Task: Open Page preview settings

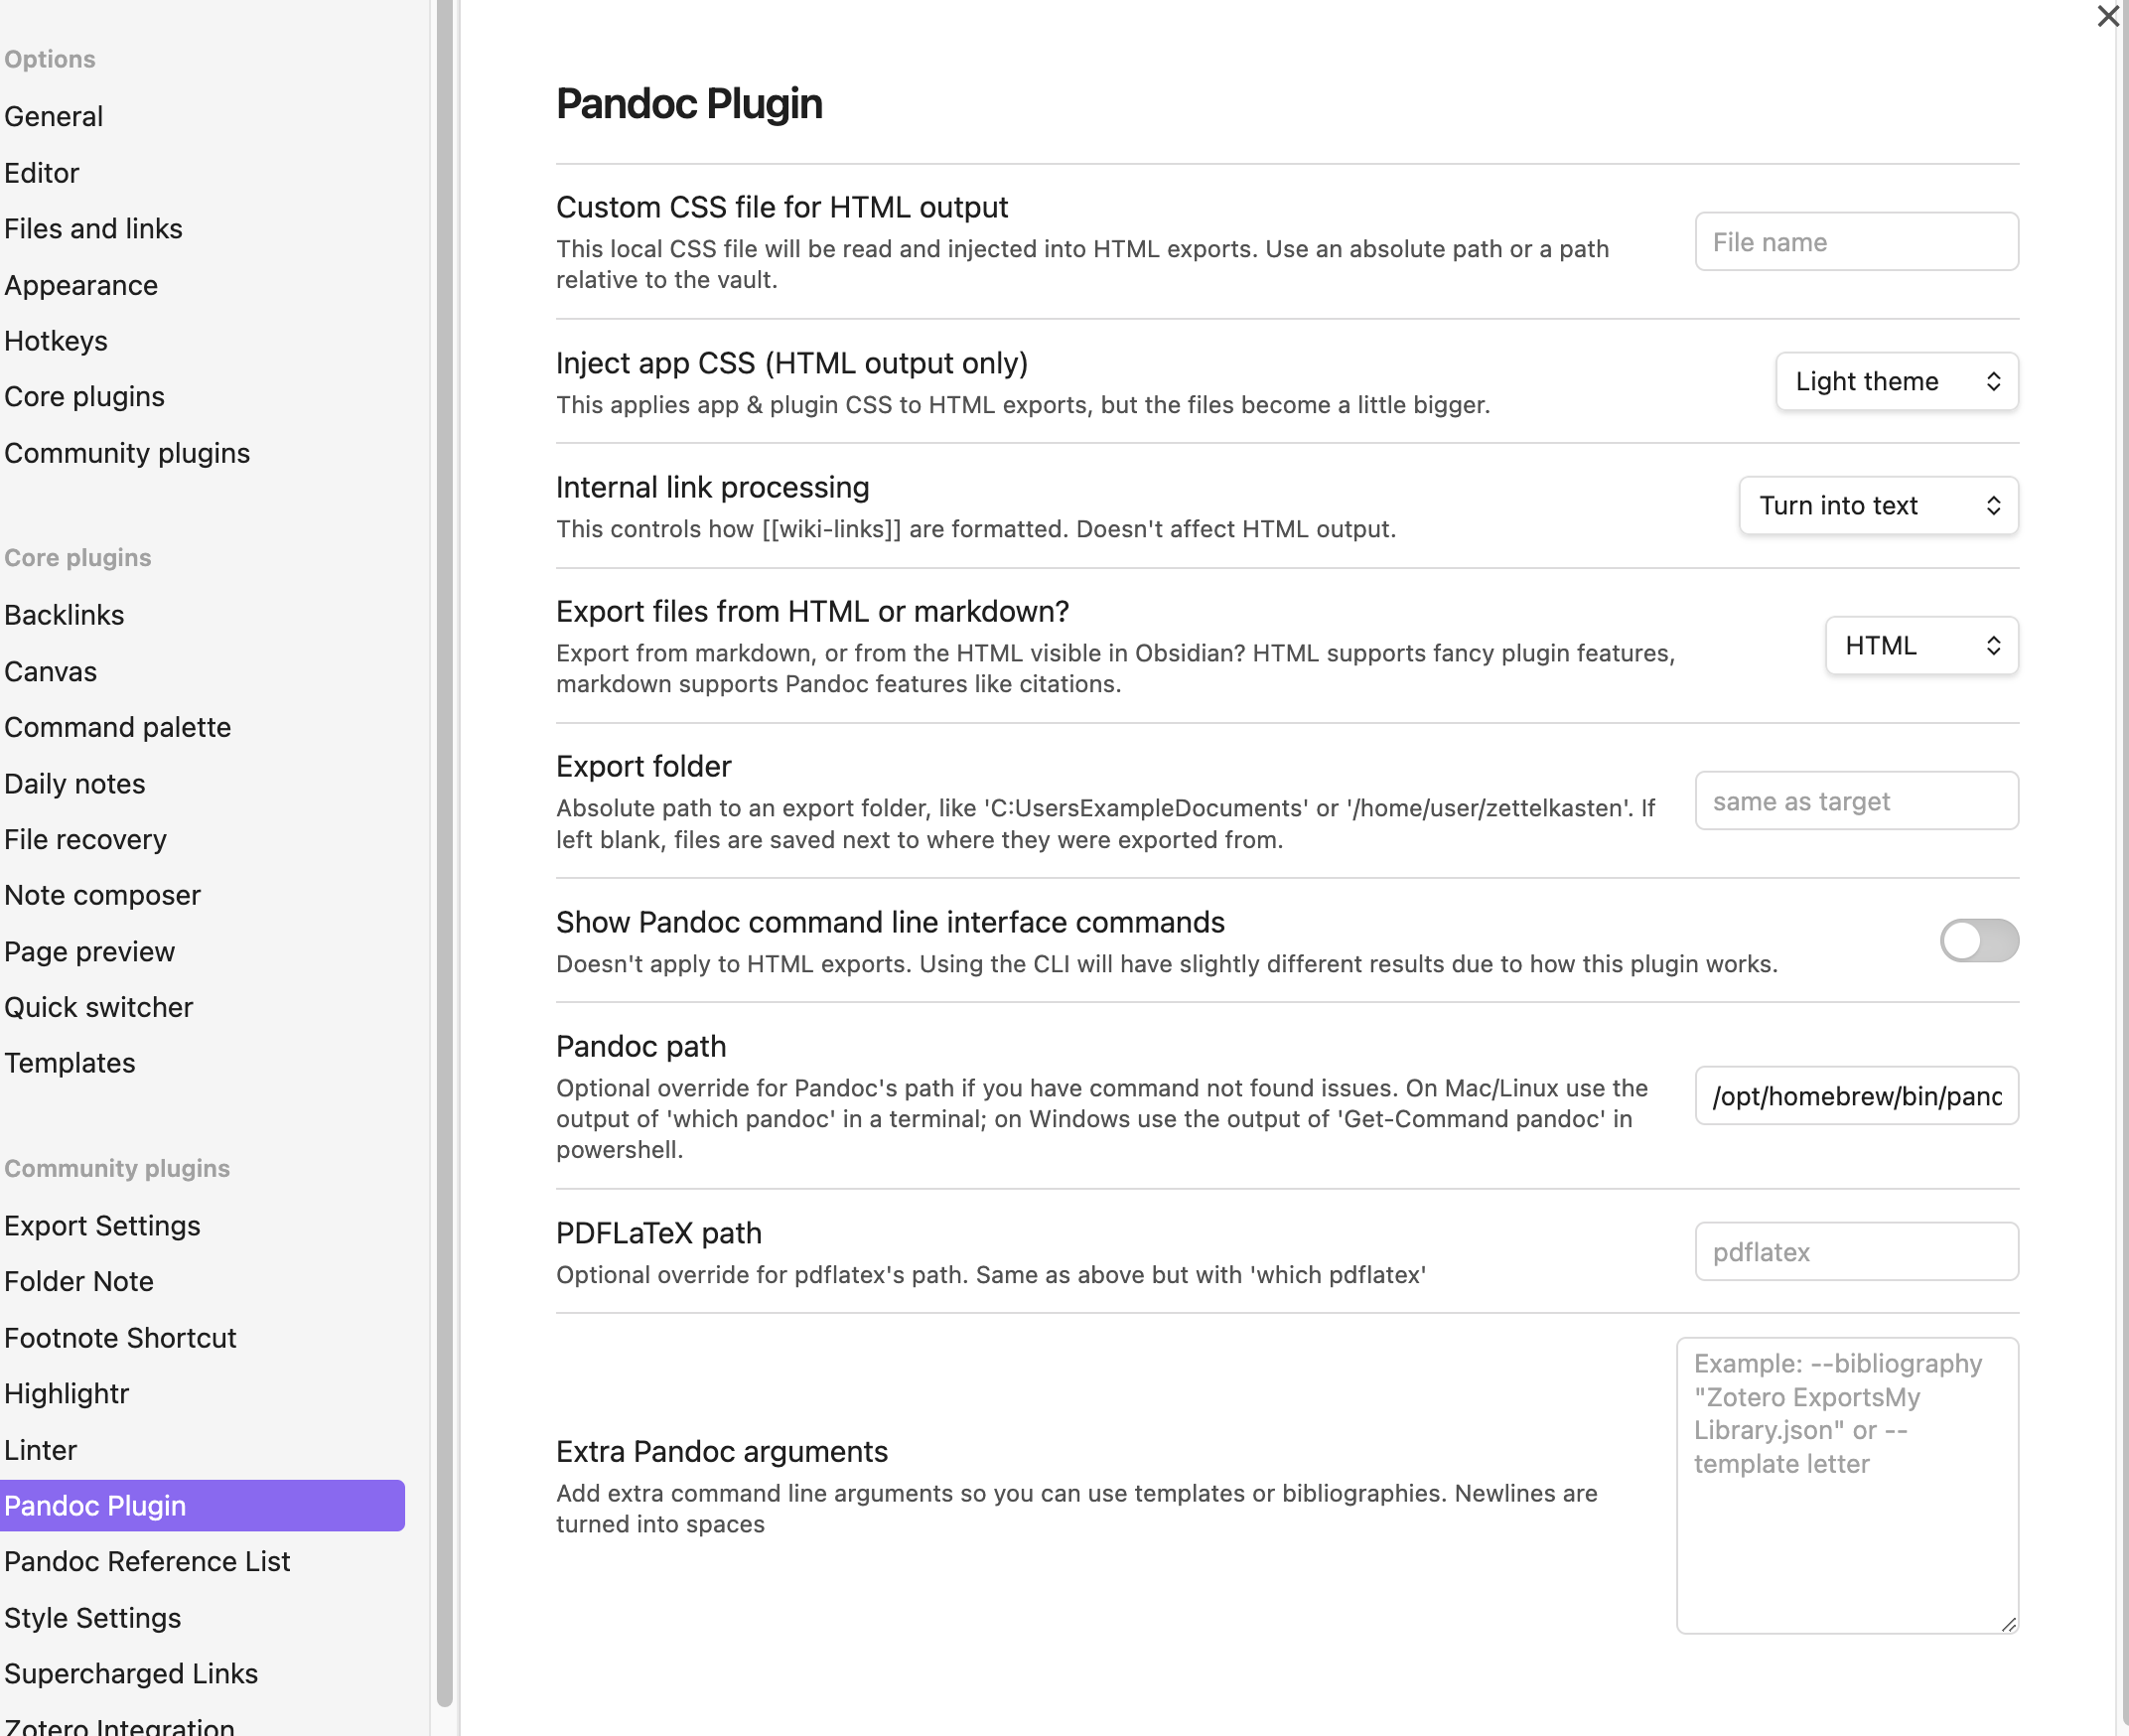Action: pyautogui.click(x=89, y=952)
